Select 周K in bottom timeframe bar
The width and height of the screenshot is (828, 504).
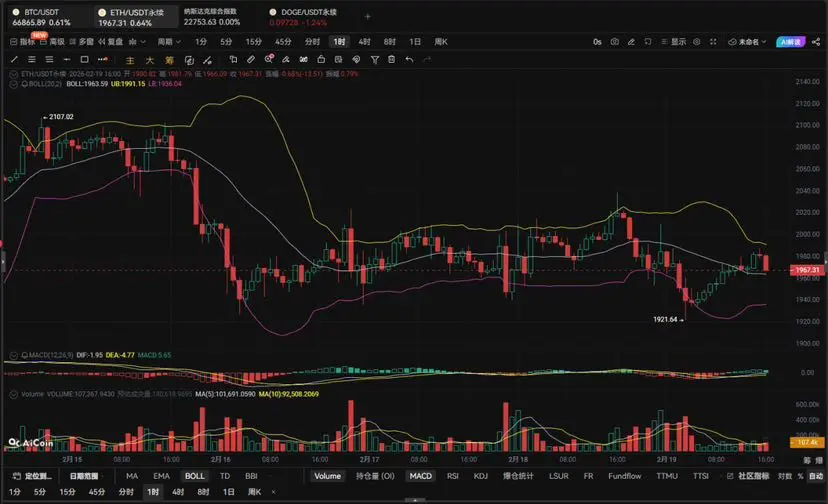click(x=255, y=492)
